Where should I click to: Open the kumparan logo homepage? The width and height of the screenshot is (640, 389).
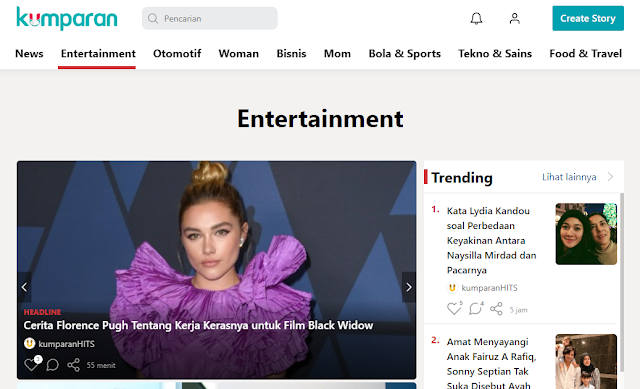[67, 18]
